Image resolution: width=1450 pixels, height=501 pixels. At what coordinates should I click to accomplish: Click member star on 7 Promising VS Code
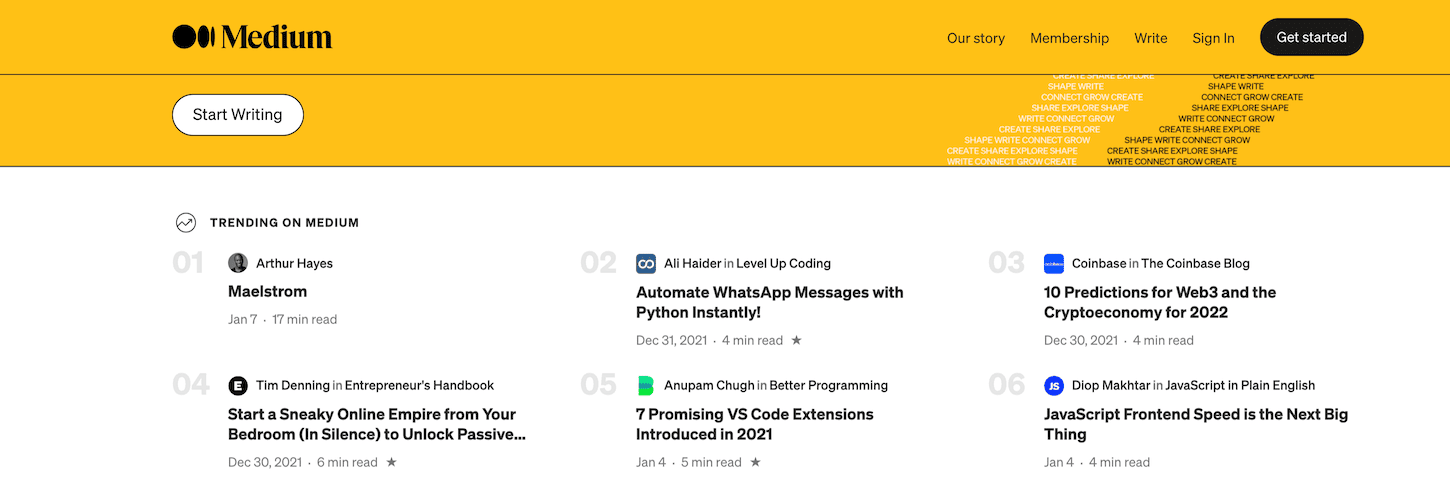coord(756,462)
